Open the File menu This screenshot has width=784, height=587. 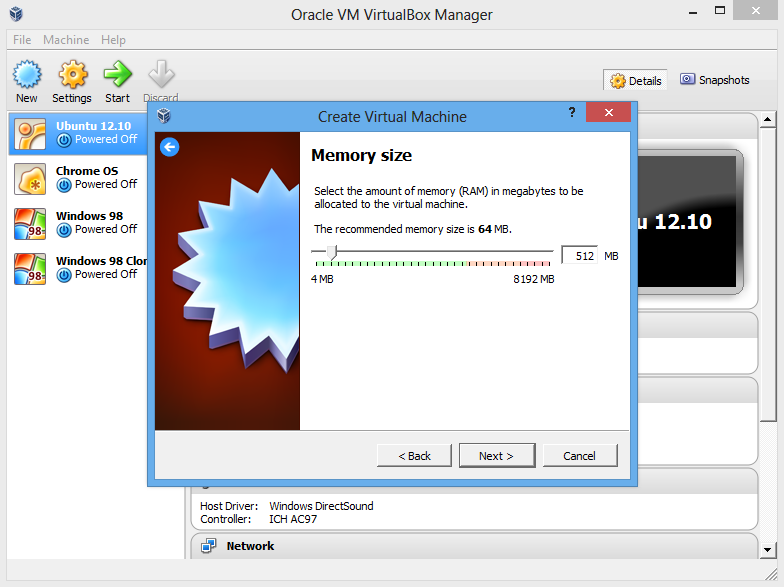click(22, 40)
